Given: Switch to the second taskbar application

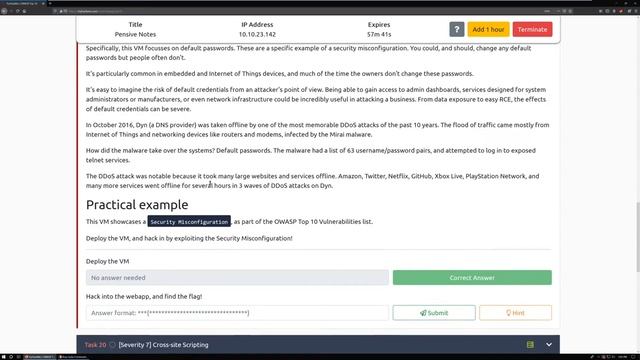Looking at the screenshot, I should (x=73, y=357).
